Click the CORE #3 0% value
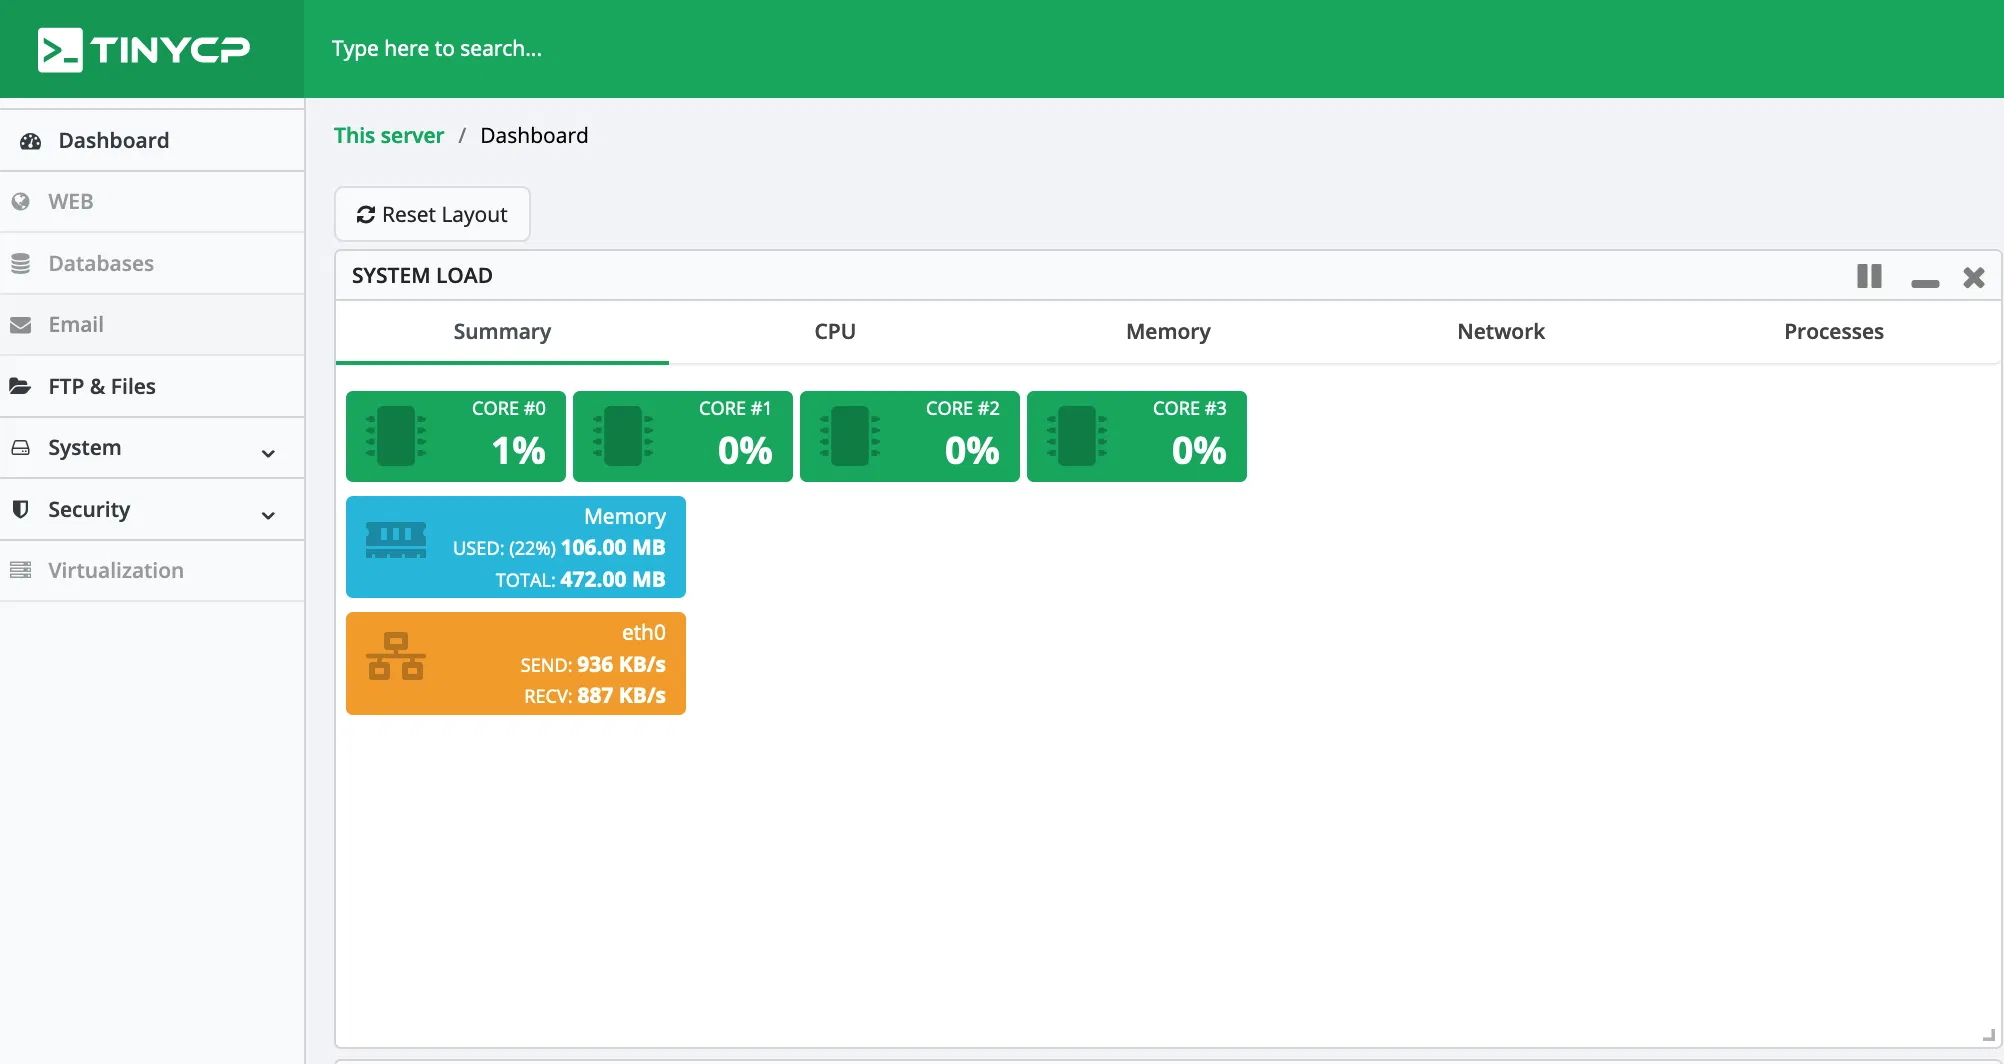Screen dimensions: 2004x1064 [x=1199, y=451]
